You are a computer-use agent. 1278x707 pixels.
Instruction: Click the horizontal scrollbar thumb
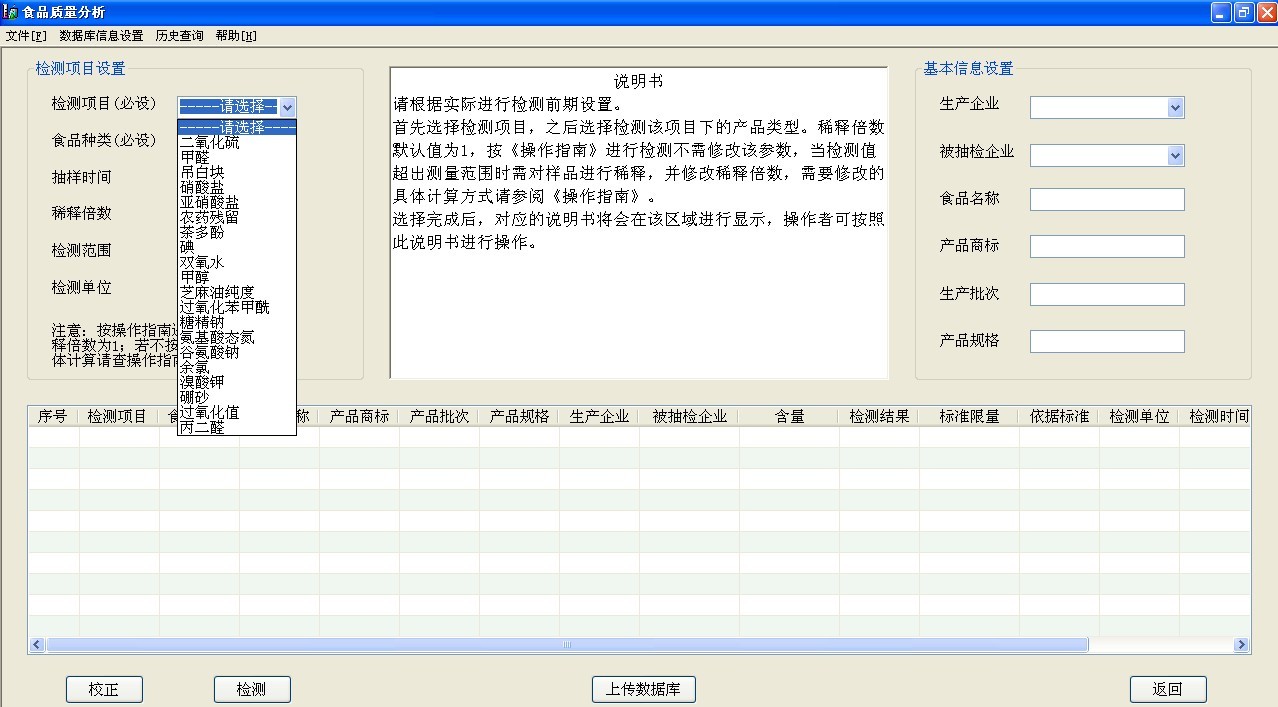pos(566,645)
